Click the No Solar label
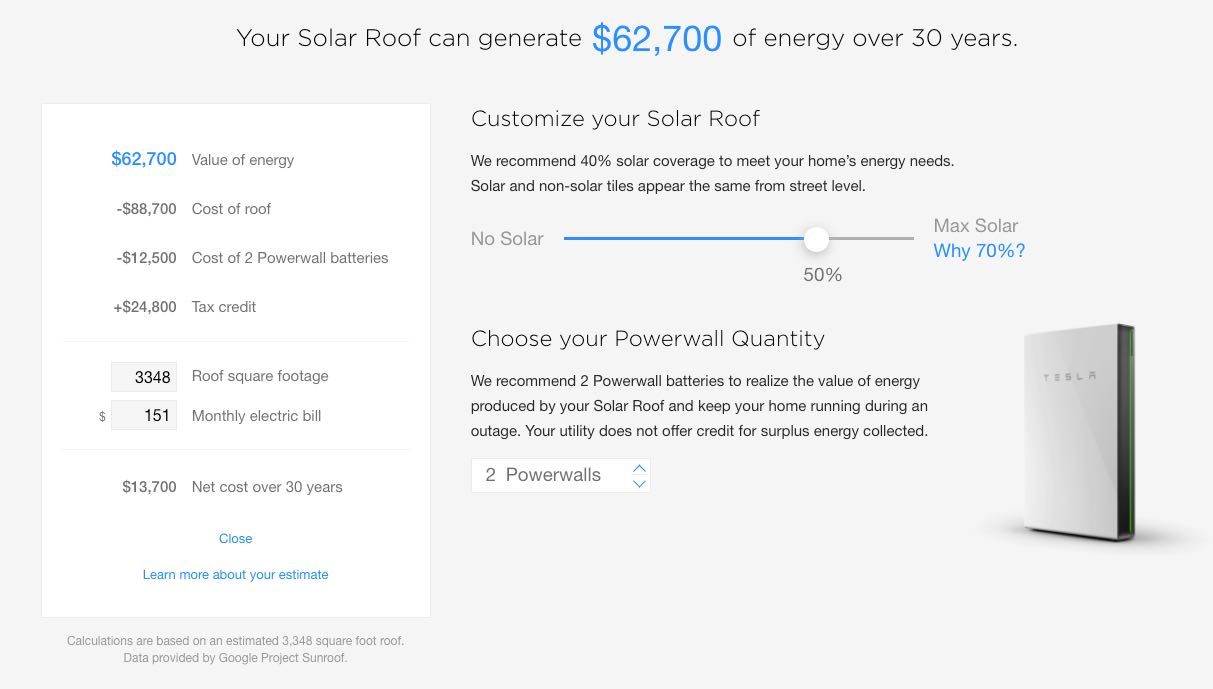The image size is (1213, 689). (507, 239)
